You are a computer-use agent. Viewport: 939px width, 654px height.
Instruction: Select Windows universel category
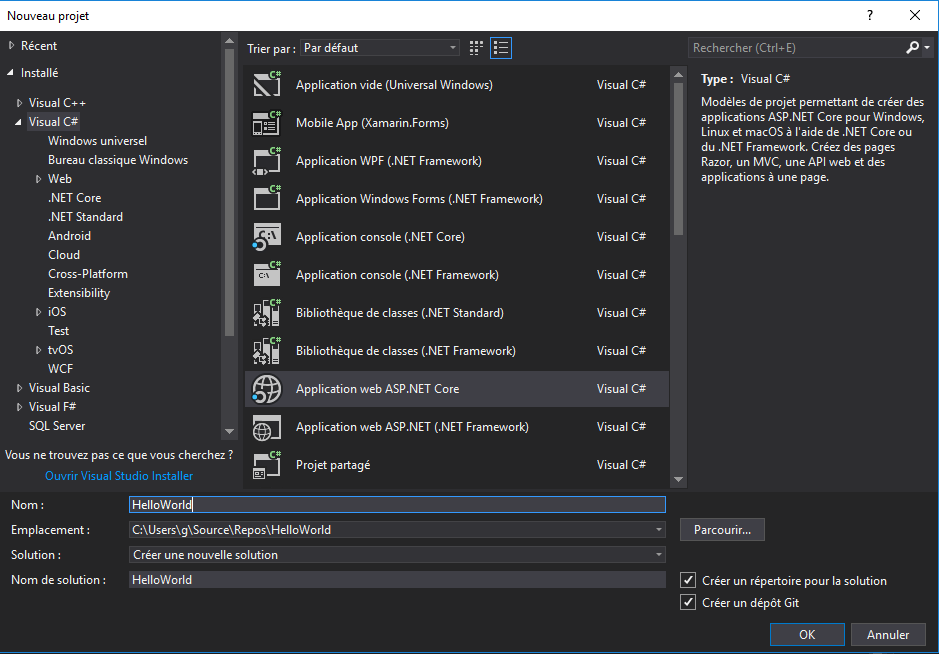point(97,141)
